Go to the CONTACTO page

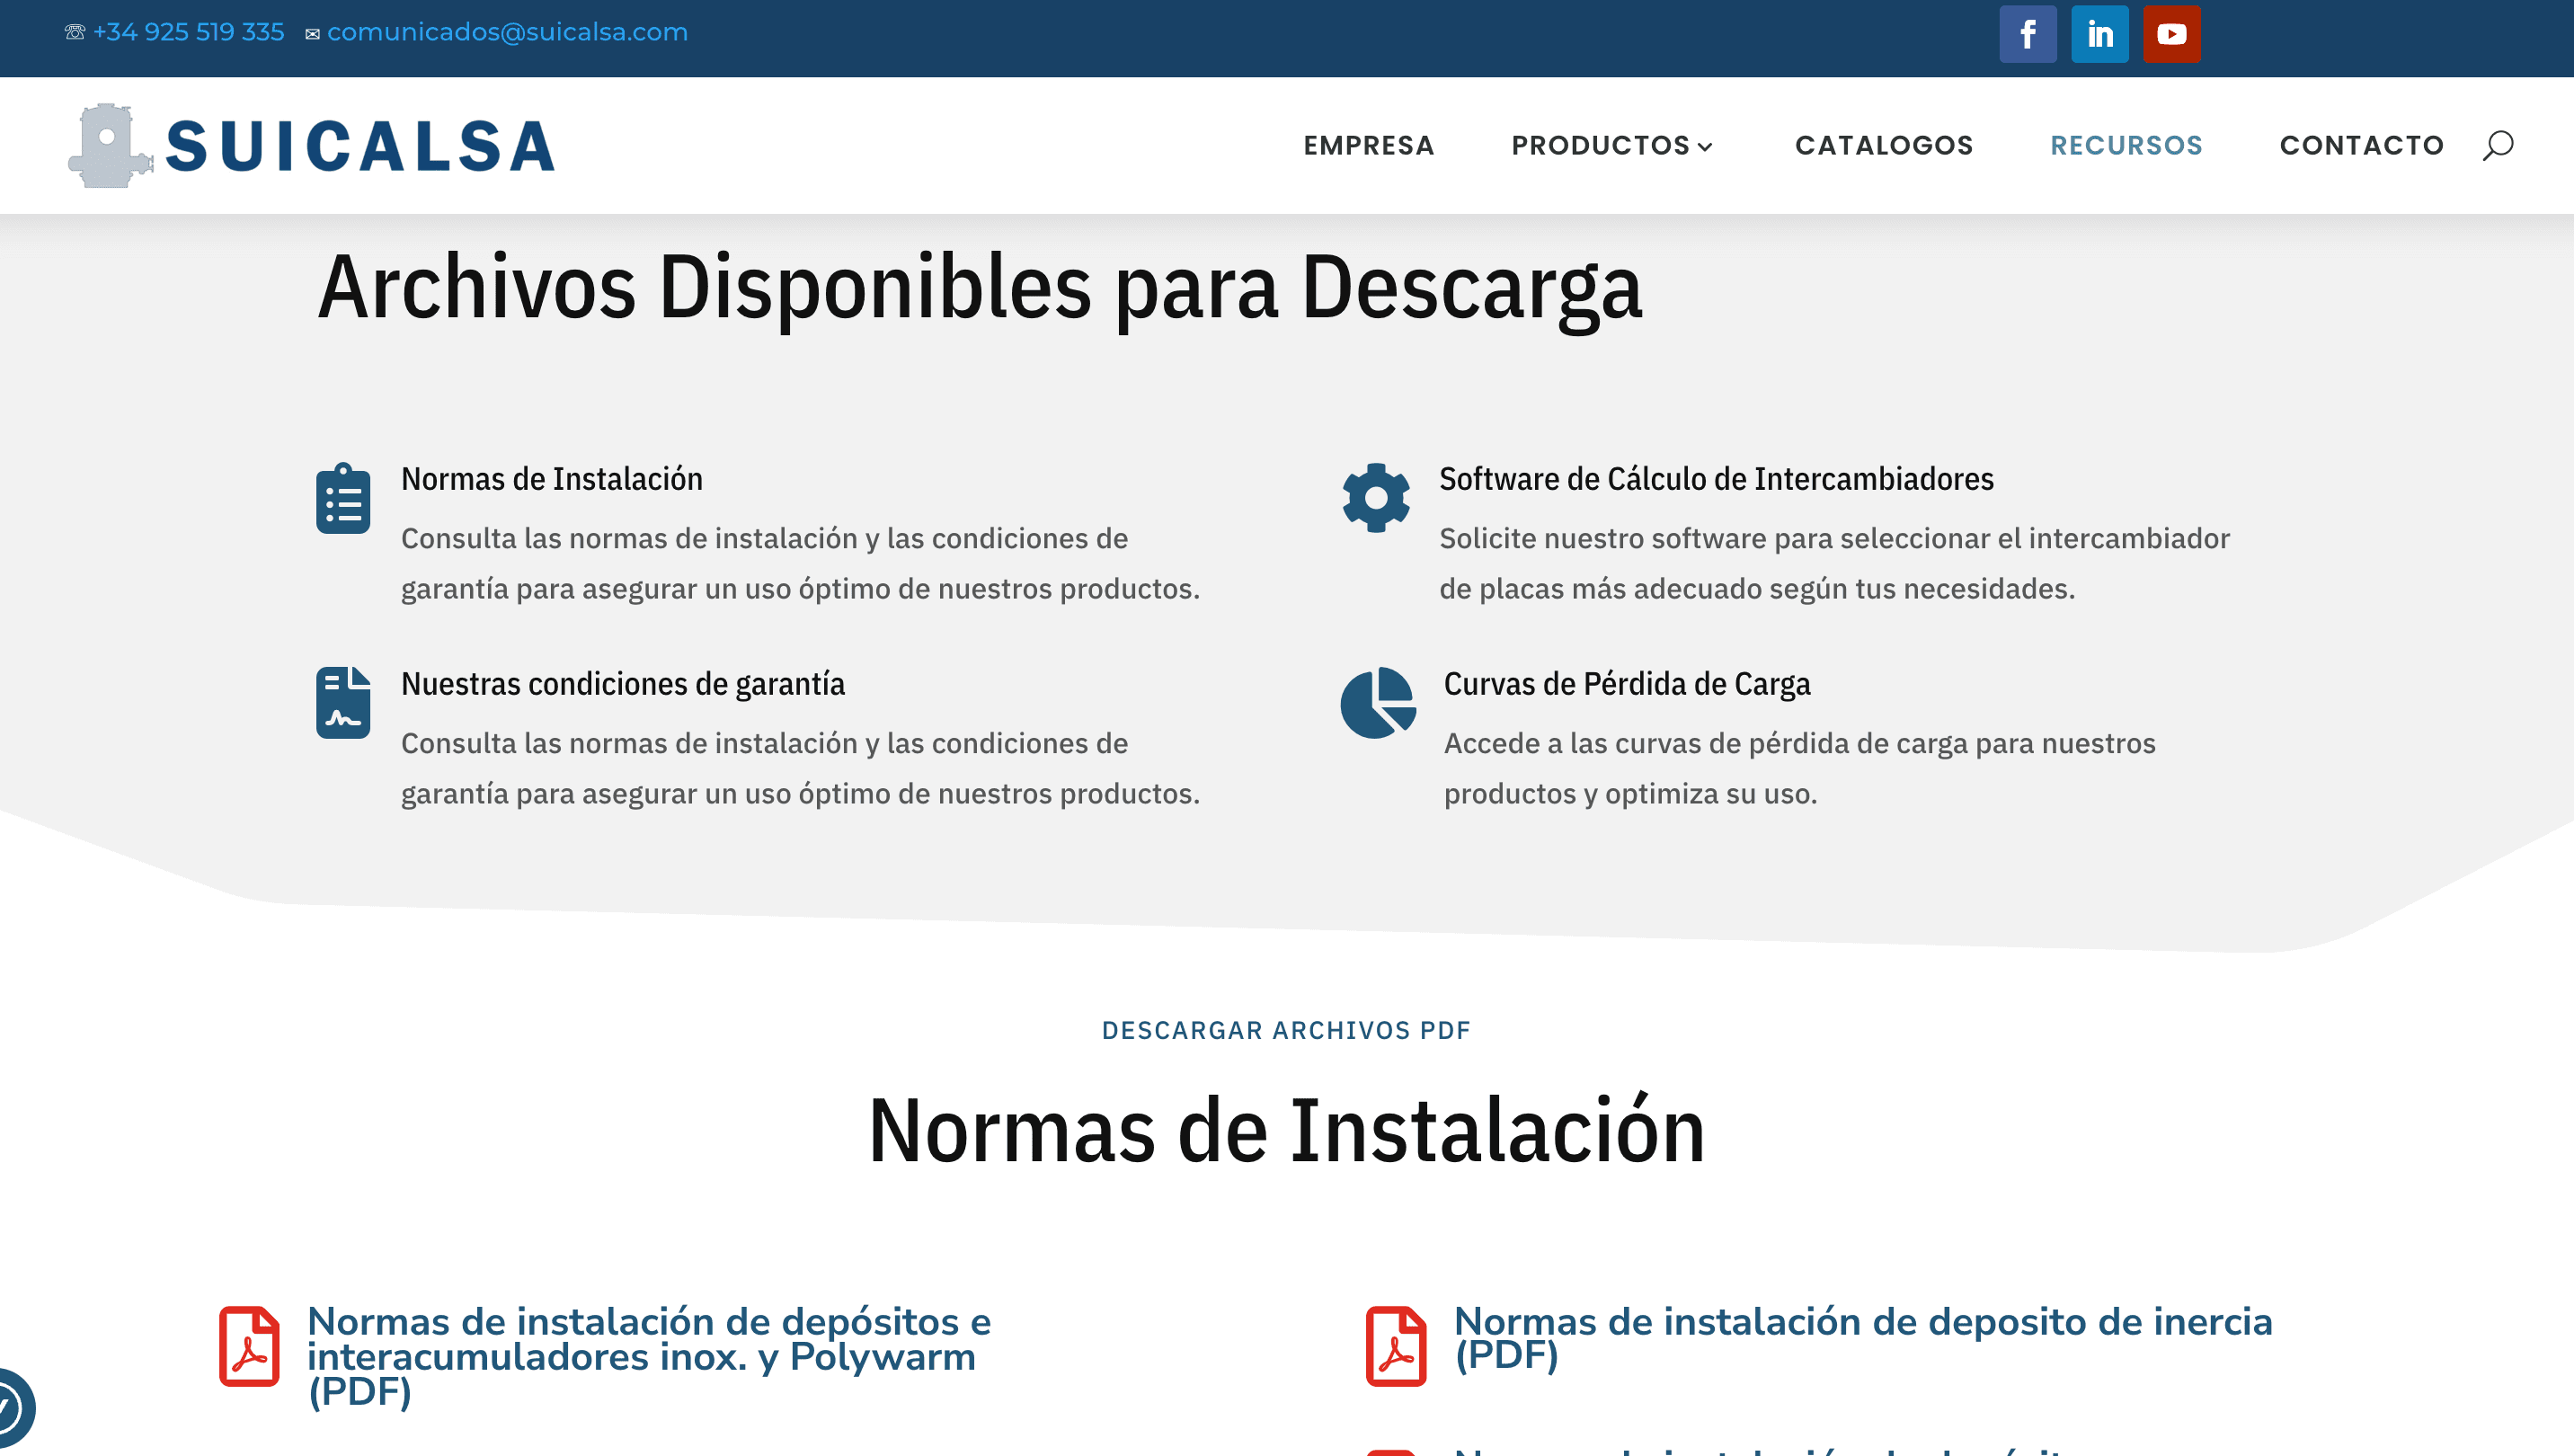point(2361,146)
